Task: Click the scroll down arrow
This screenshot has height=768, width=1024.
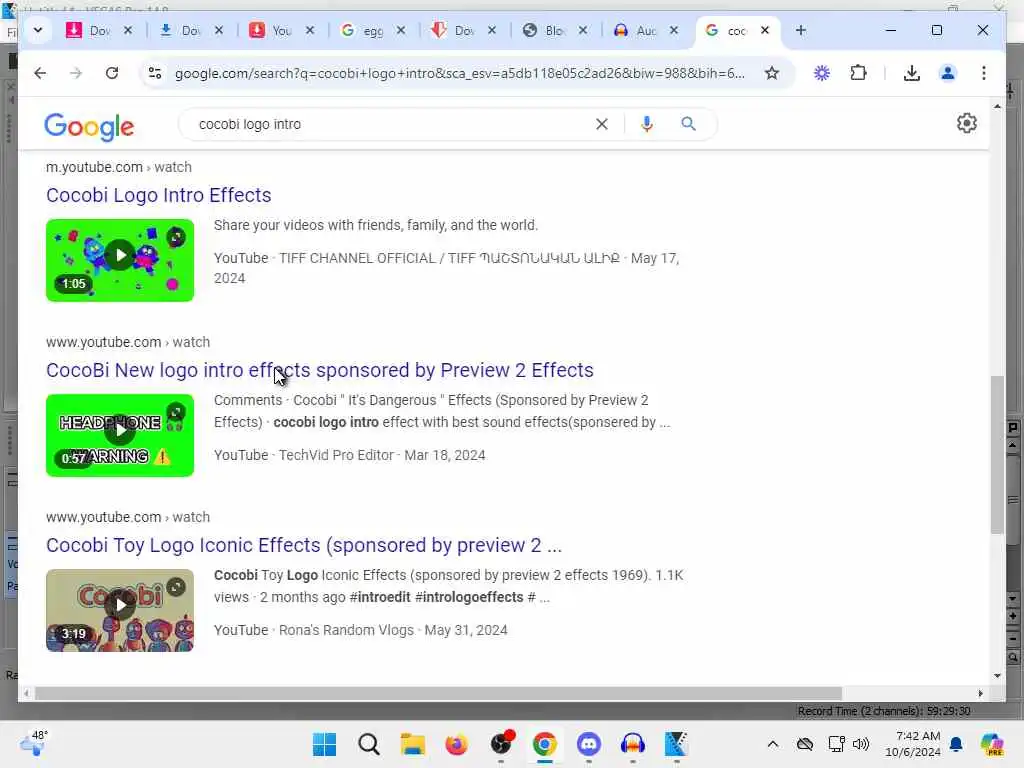Action: click(997, 676)
